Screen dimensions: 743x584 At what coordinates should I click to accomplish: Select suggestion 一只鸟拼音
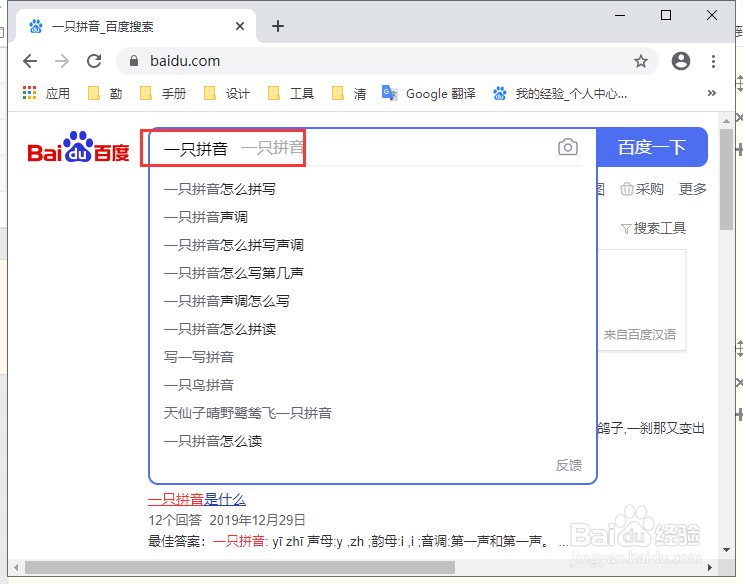372,385
